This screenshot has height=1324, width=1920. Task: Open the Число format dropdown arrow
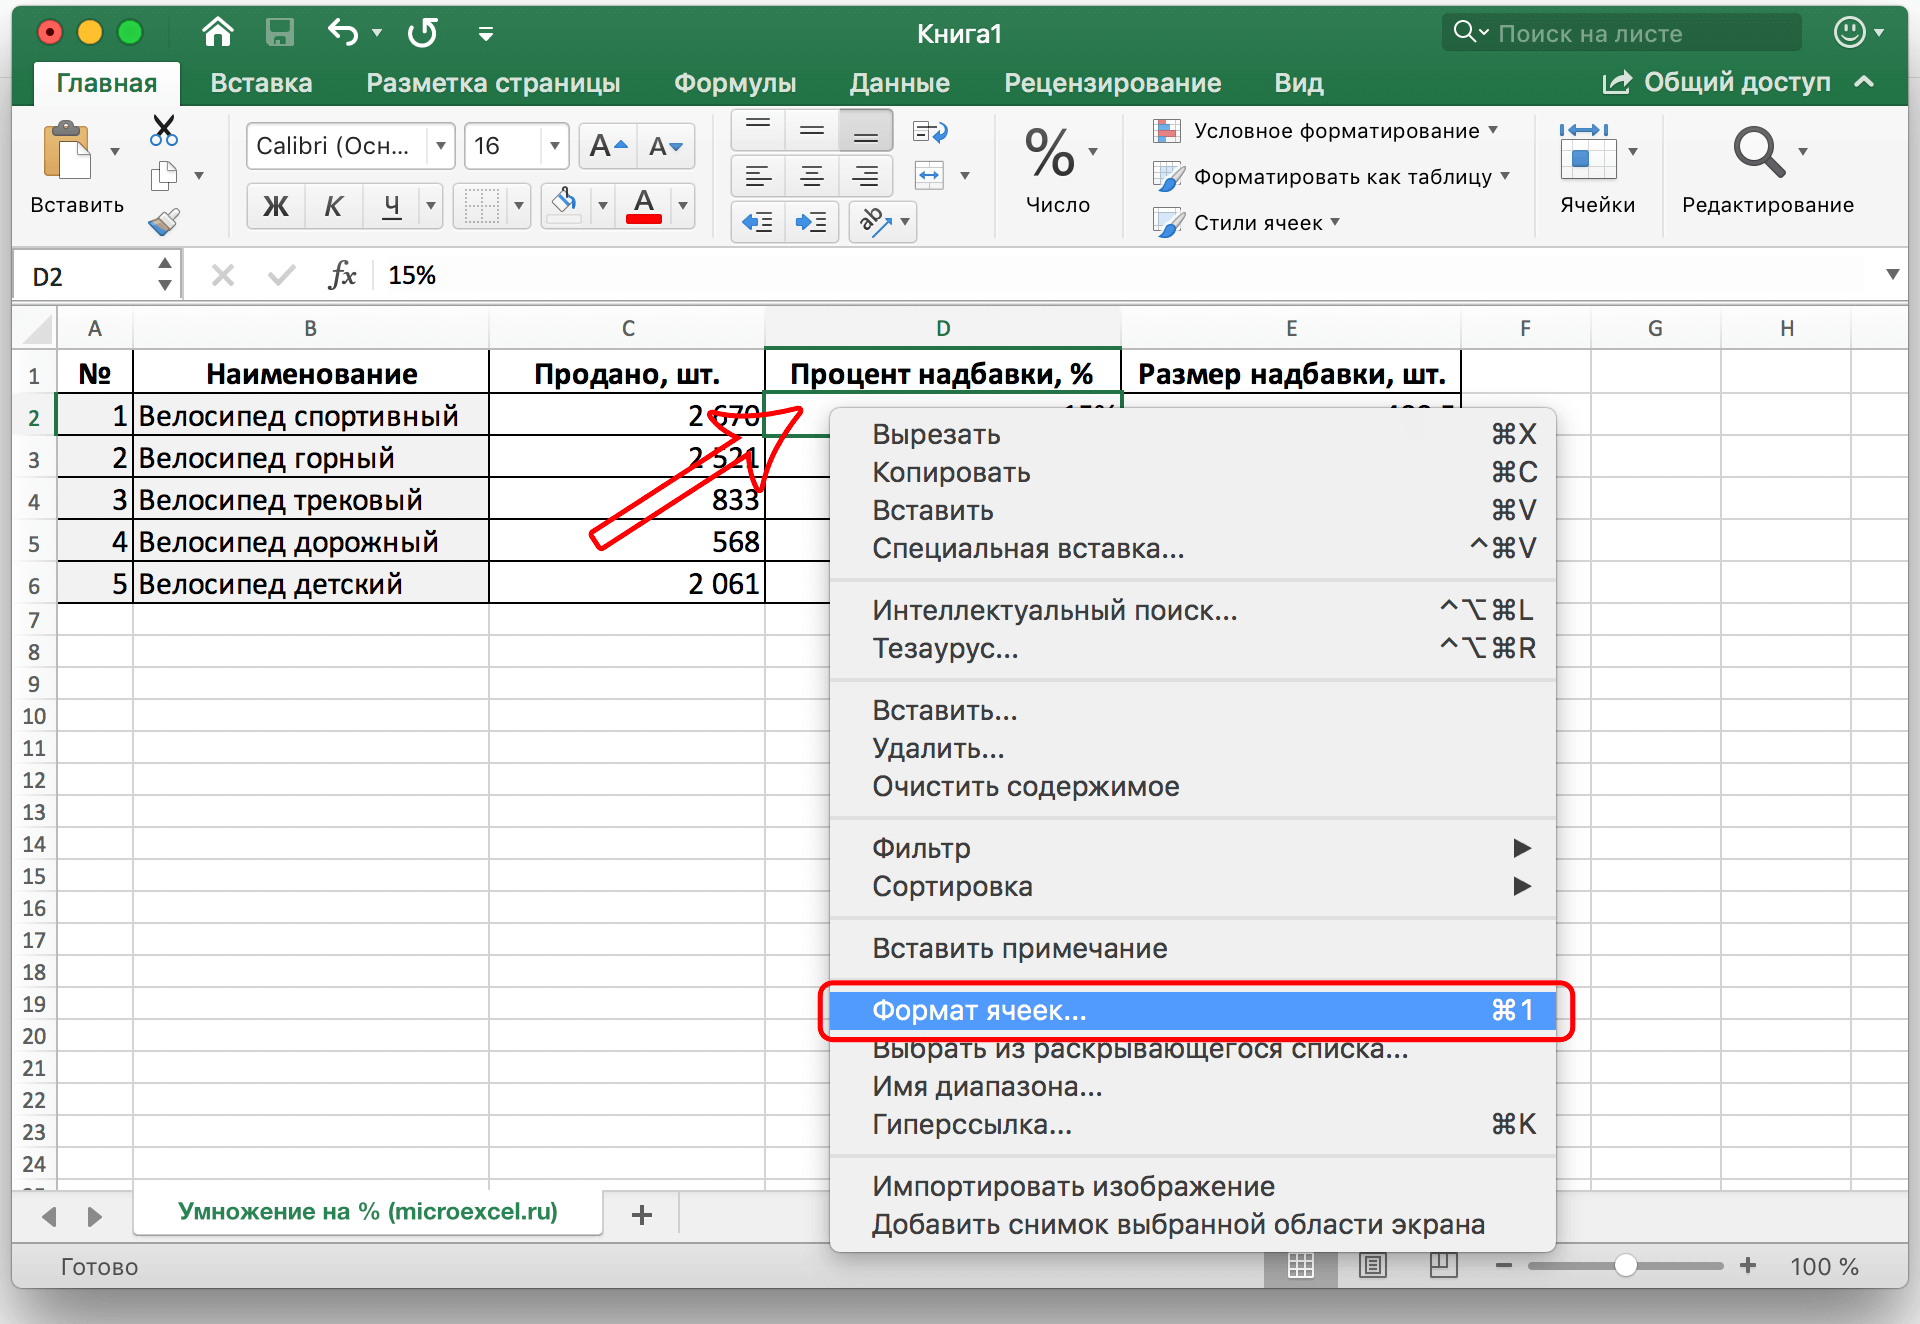tap(1093, 152)
